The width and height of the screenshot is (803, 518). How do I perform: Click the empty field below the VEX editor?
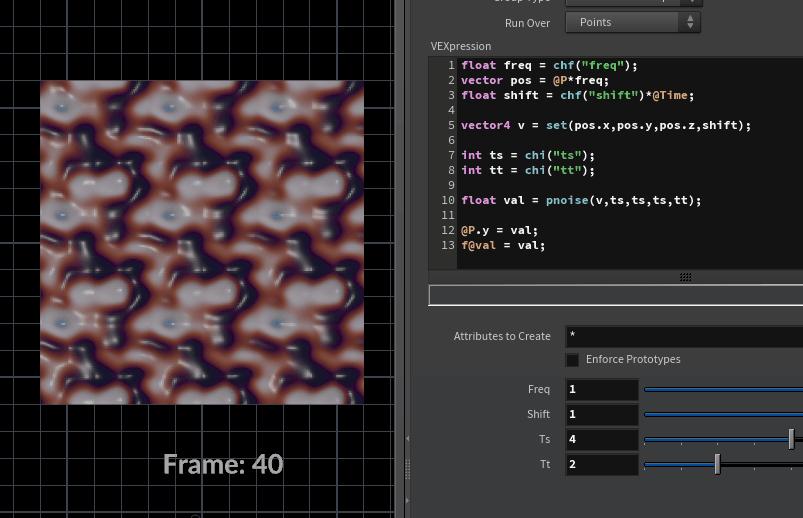[615, 295]
